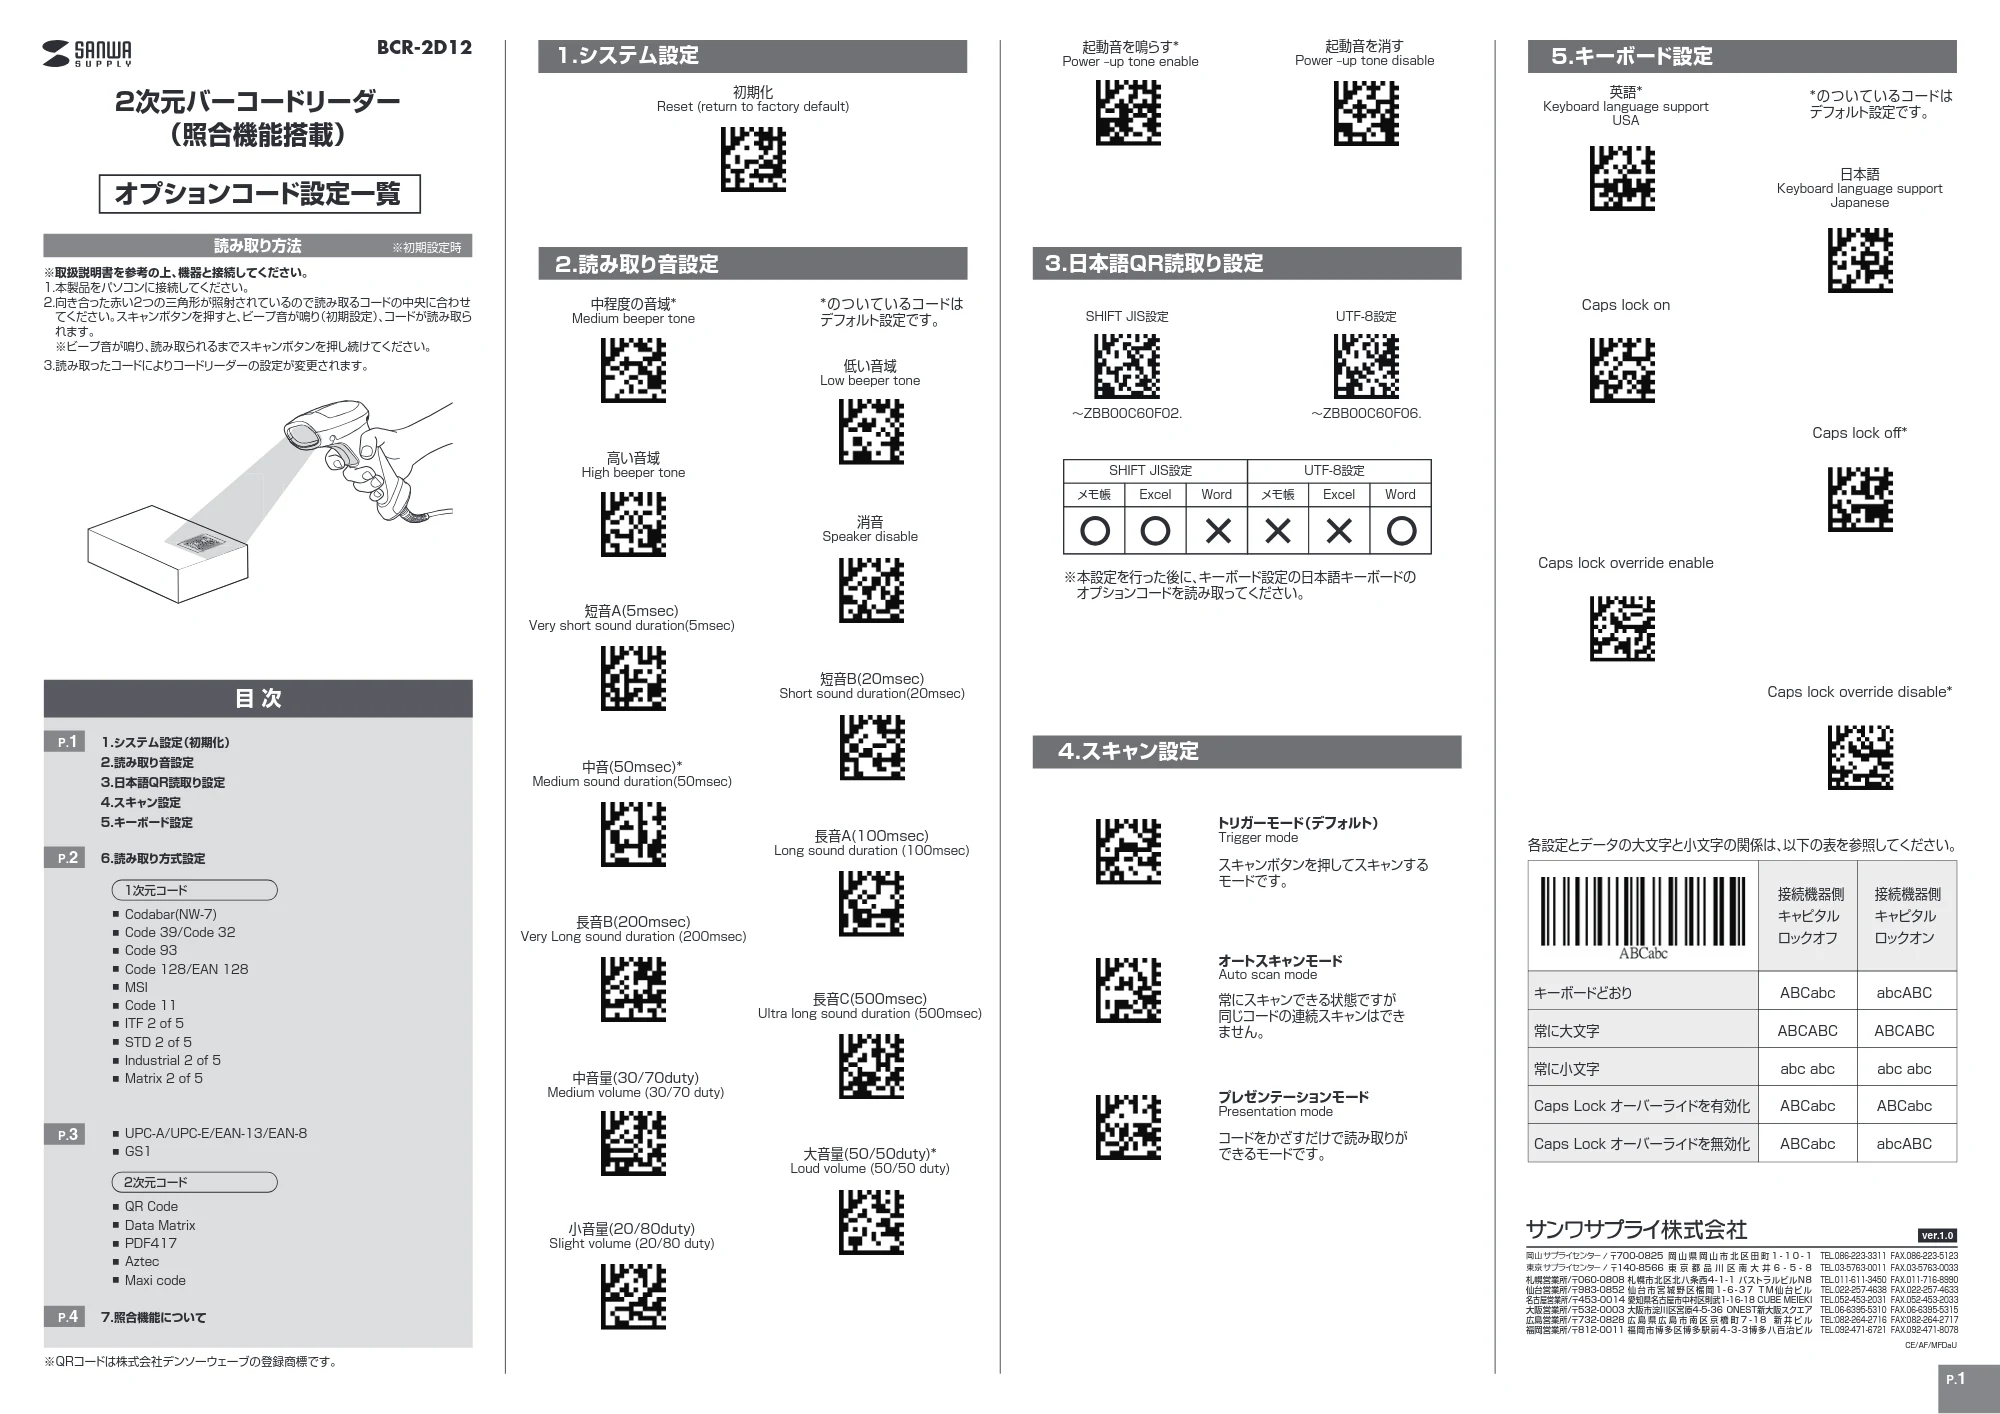The height and width of the screenshot is (1414, 2000).
Task: Click the Speaker disable code
Action: click(x=871, y=590)
